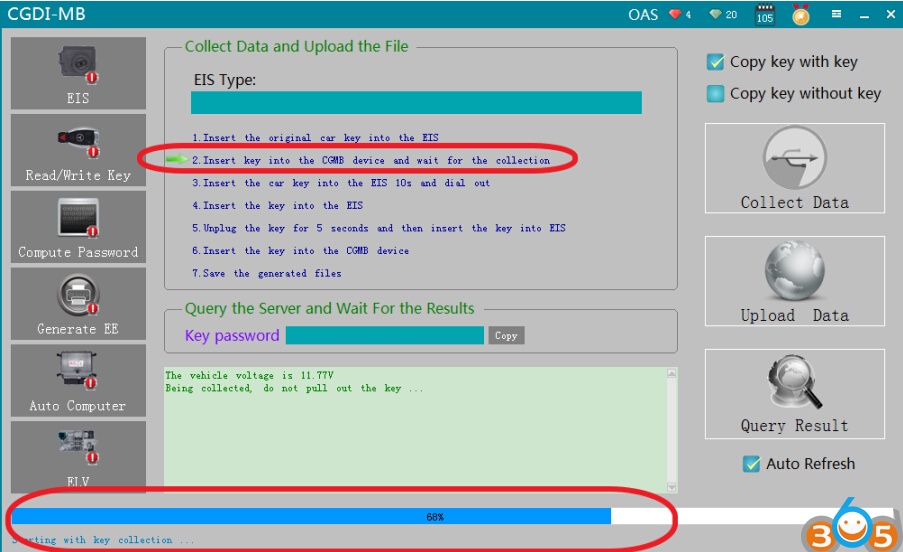This screenshot has height=552, width=903.
Task: Open the ELV module
Action: 78,456
